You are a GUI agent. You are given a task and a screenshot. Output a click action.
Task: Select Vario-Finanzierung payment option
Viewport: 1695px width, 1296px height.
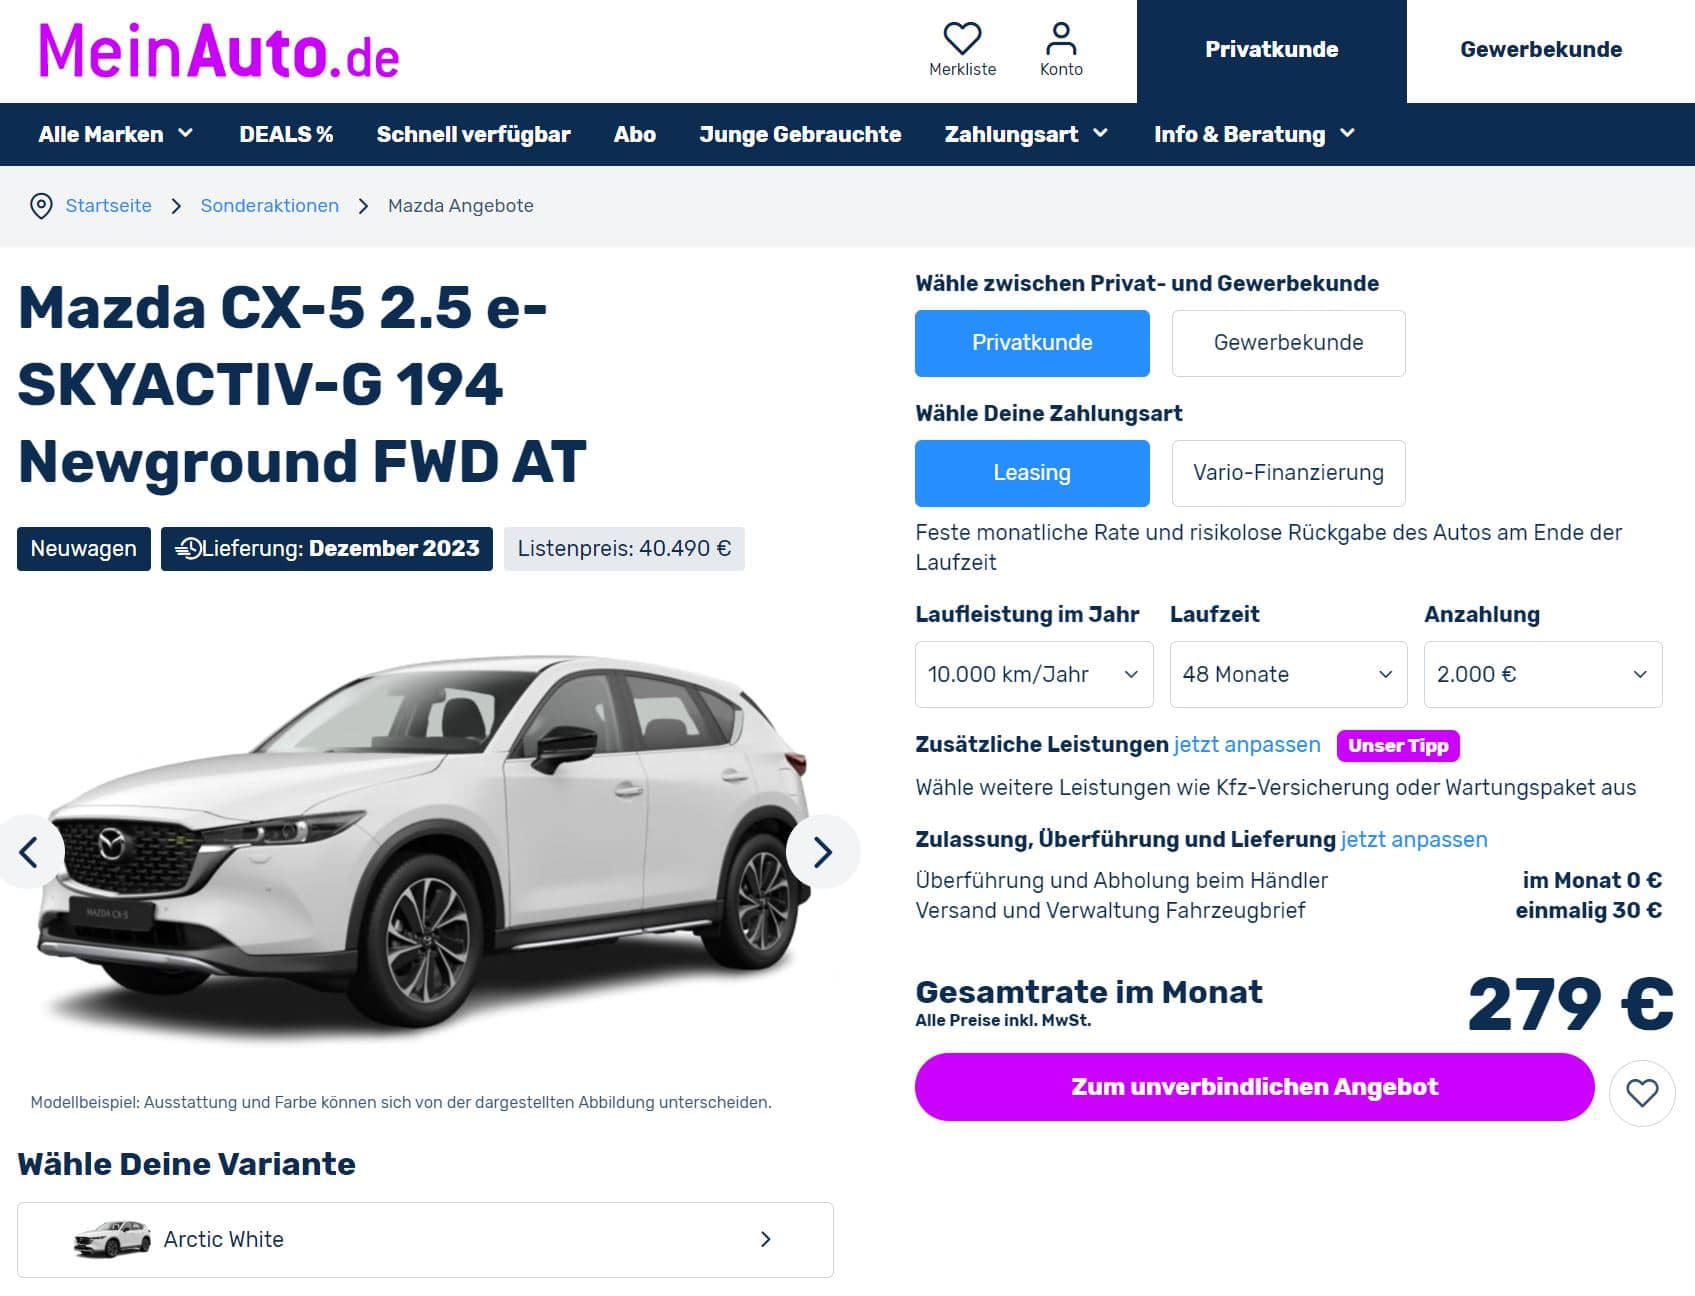coord(1288,473)
